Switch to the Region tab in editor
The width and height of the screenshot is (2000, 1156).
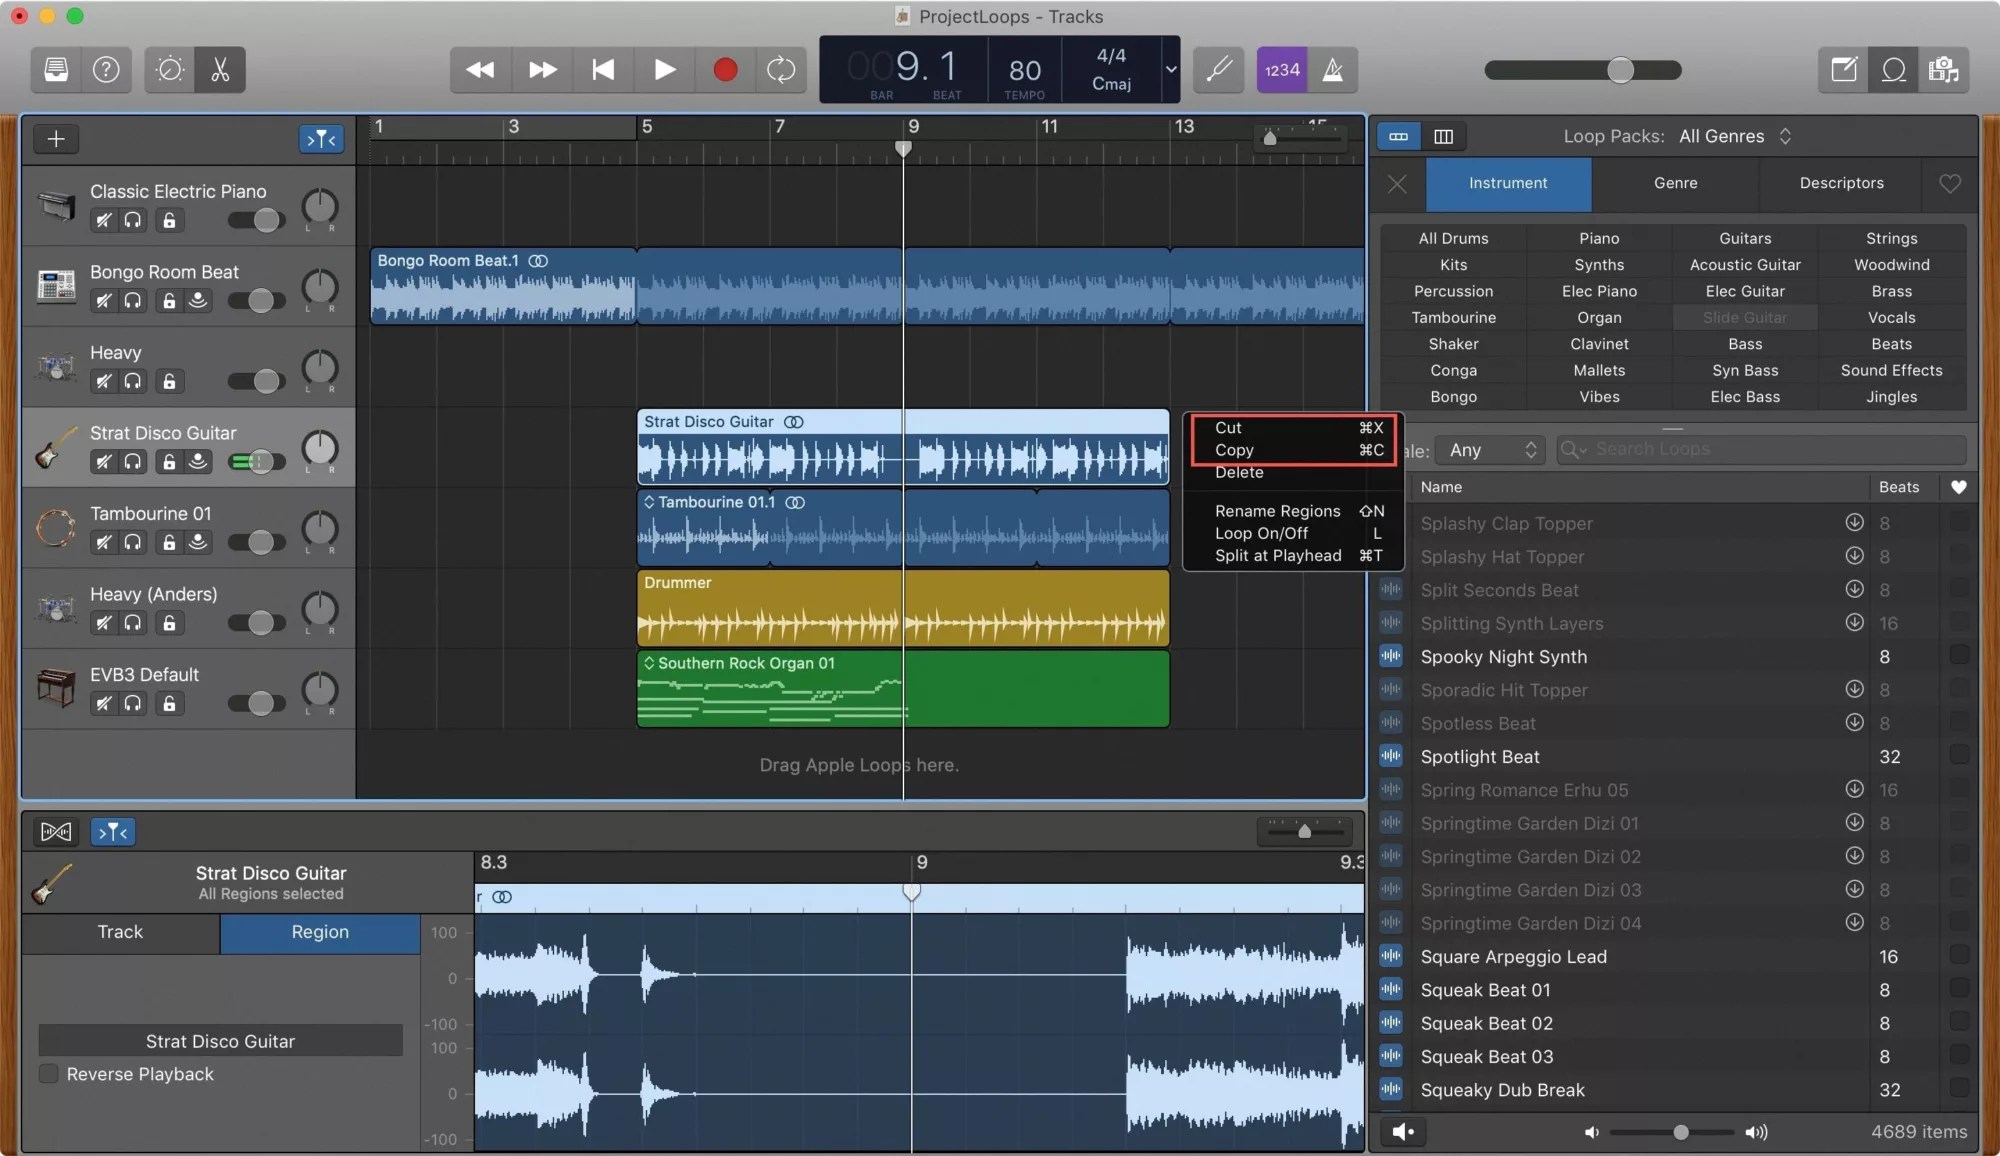pos(319,932)
